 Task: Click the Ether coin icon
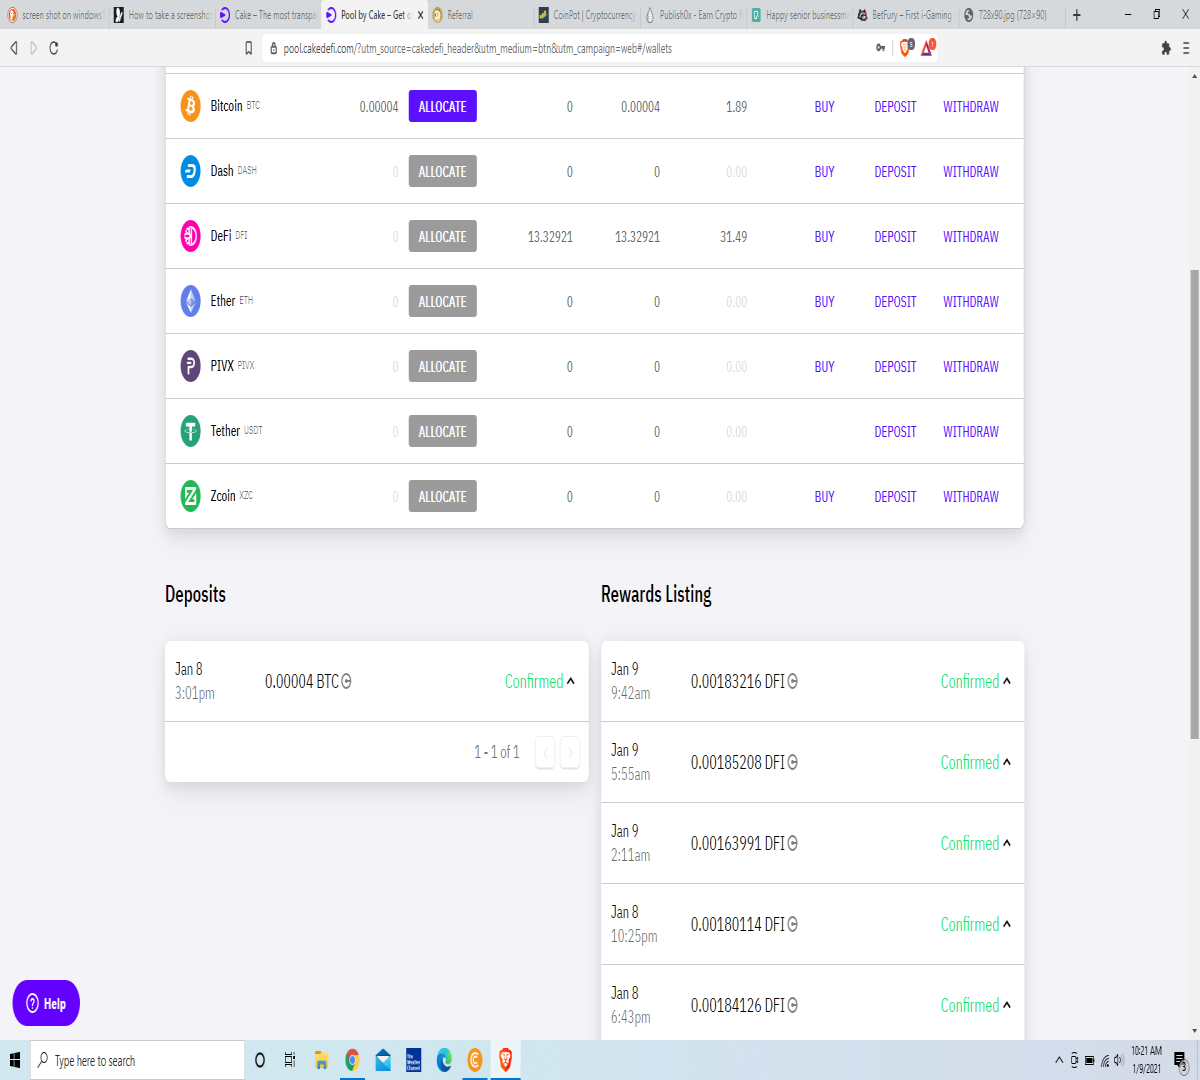tap(190, 301)
